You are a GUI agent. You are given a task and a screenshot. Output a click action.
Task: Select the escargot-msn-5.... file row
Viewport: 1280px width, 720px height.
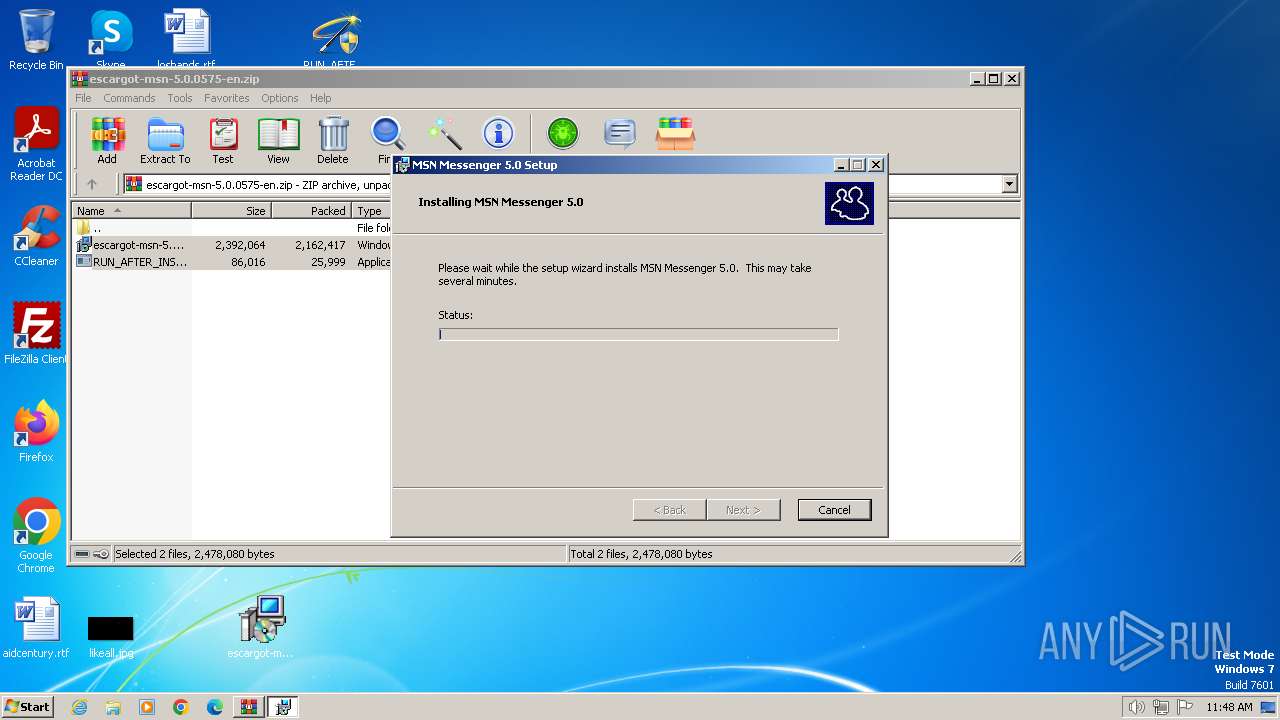[x=232, y=245]
